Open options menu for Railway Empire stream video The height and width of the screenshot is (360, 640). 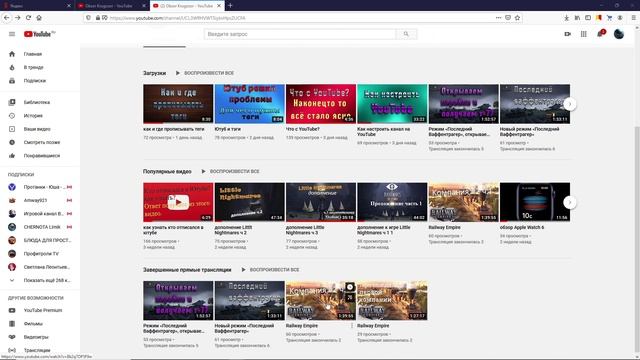352,326
